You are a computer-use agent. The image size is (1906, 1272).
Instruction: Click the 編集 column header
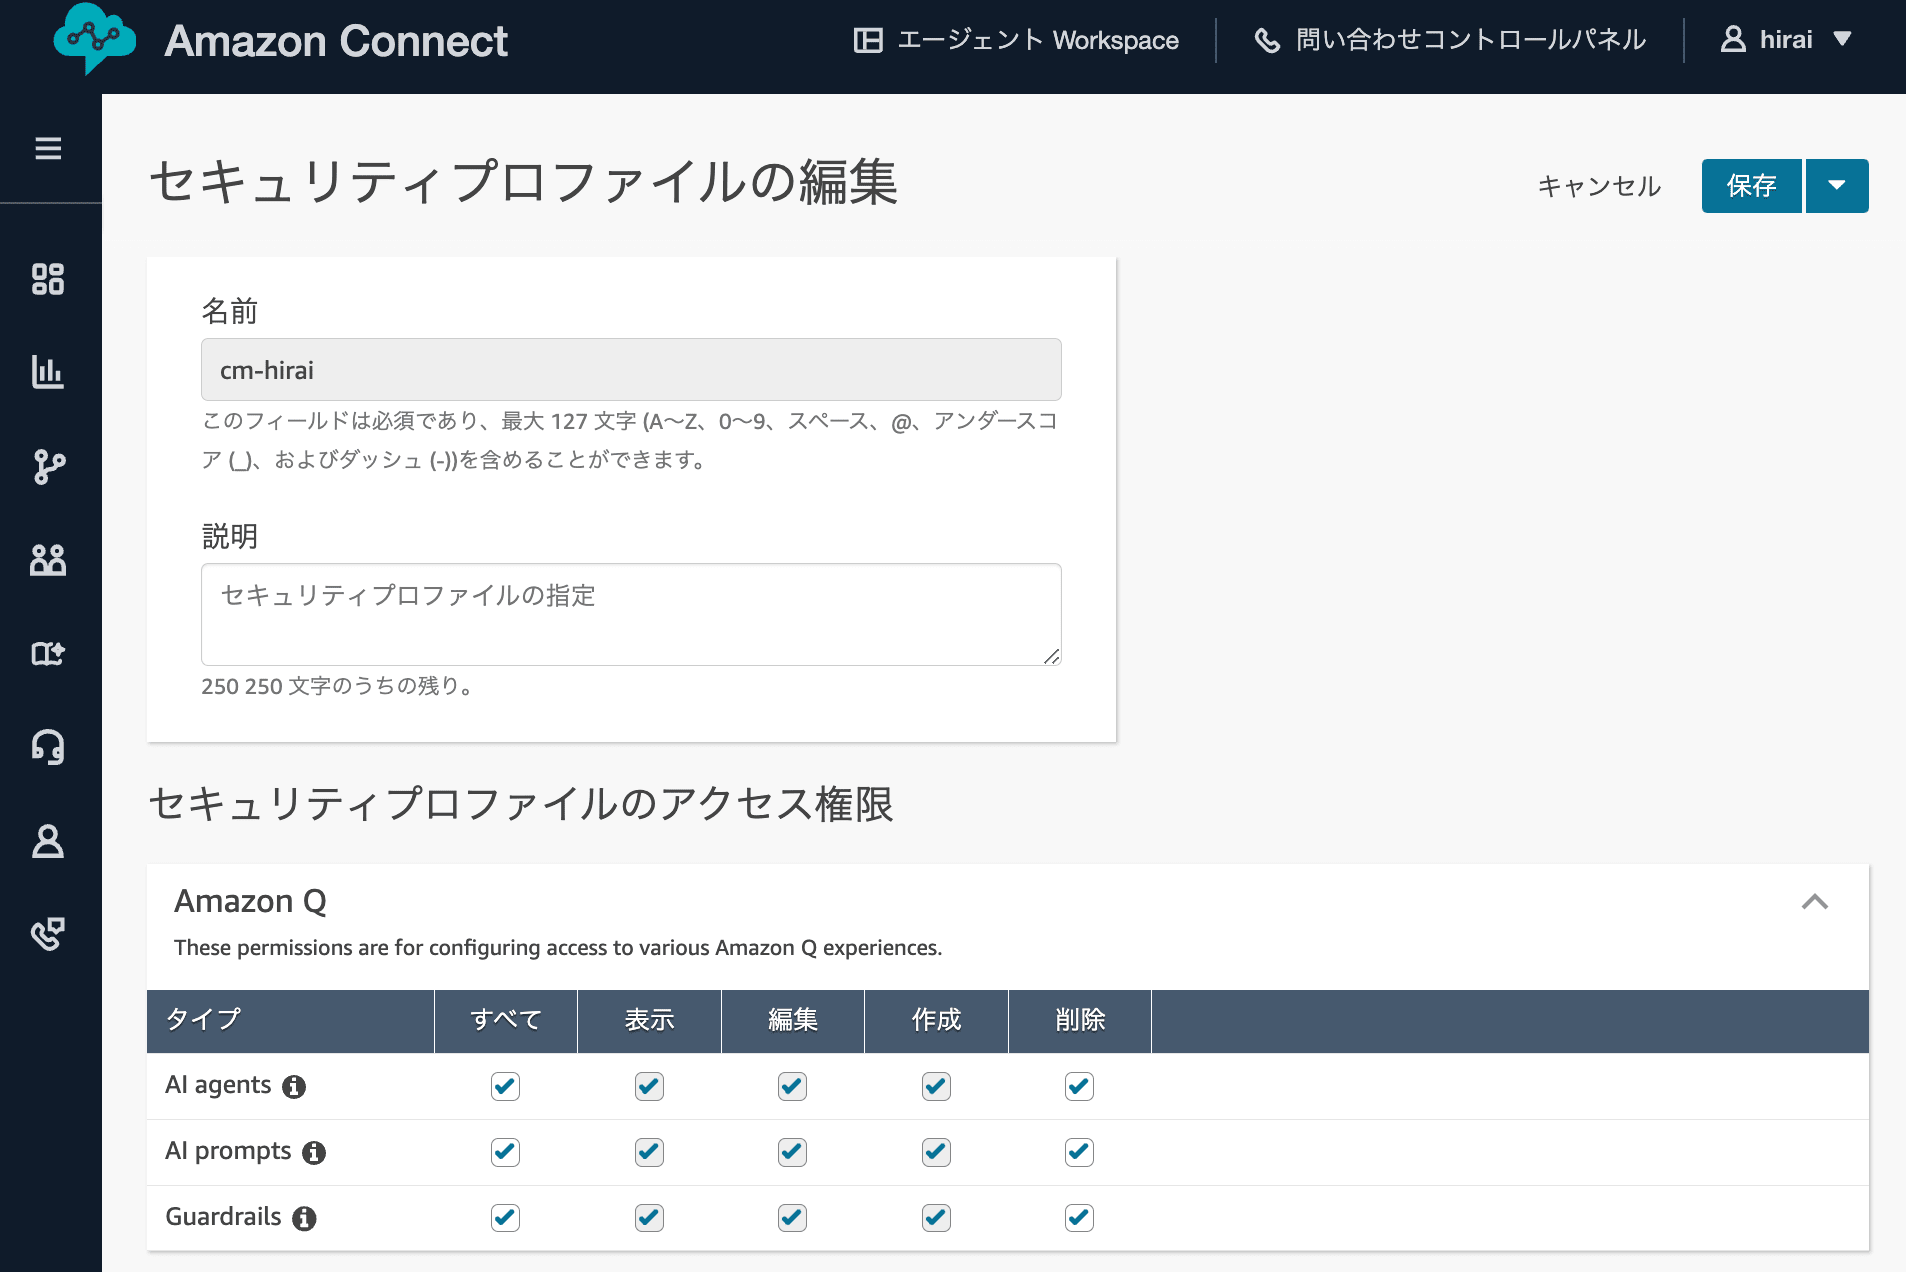point(793,1020)
